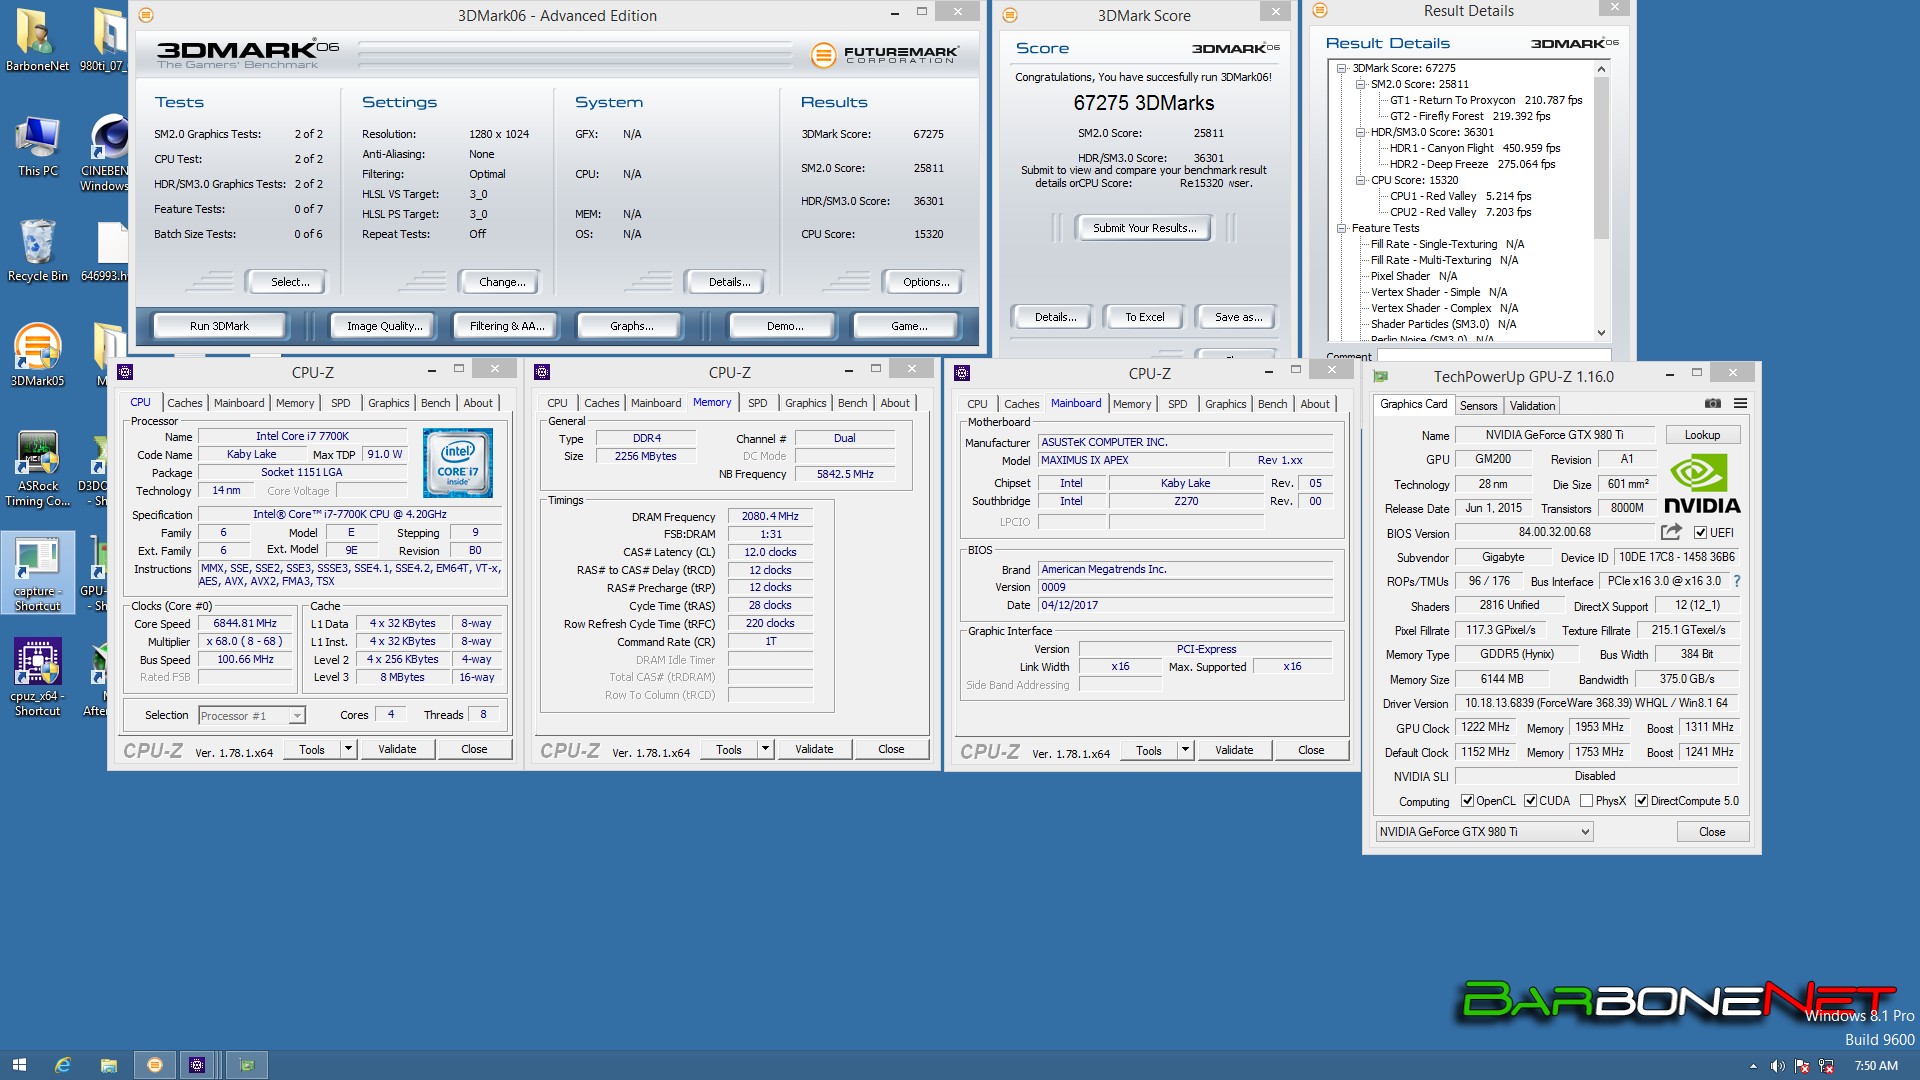Open the Processor #1 selection dropdown
The width and height of the screenshot is (1920, 1080).
[x=251, y=715]
